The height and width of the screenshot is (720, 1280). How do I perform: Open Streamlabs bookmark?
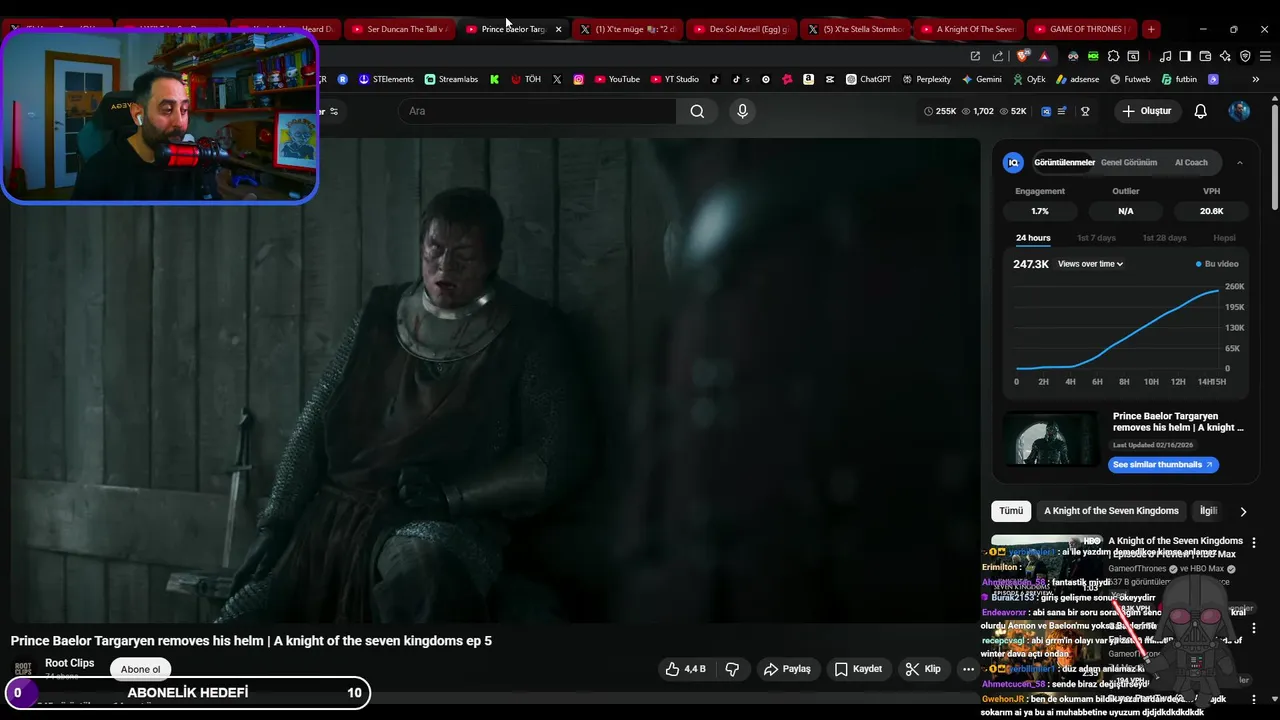click(x=451, y=79)
